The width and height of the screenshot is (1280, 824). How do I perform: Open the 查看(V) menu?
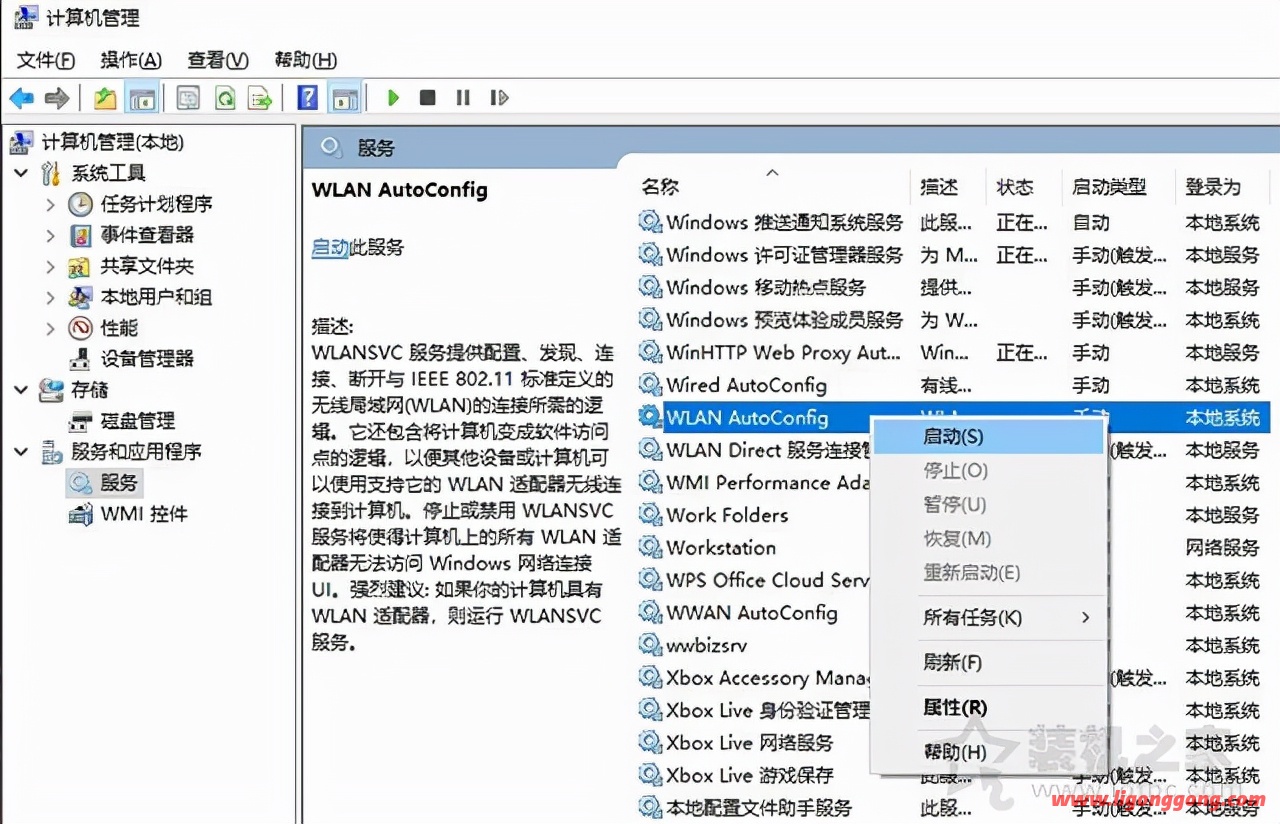218,60
